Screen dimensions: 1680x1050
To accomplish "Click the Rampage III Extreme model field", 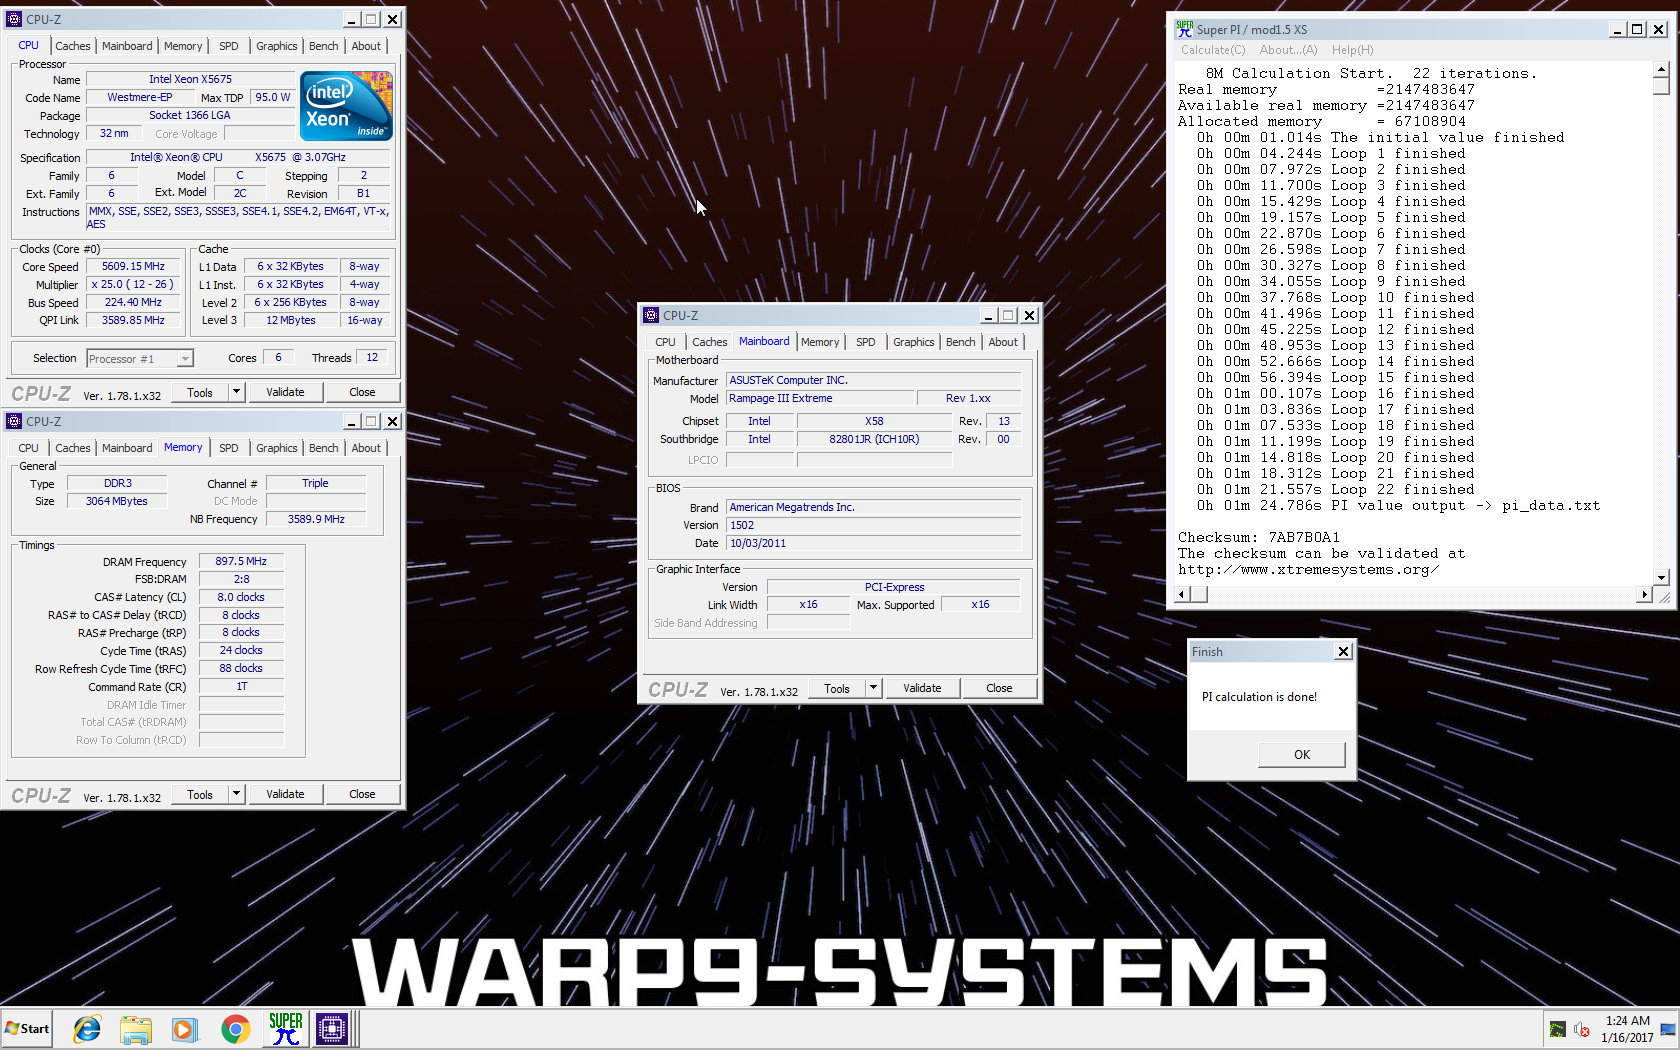I will click(x=820, y=398).
